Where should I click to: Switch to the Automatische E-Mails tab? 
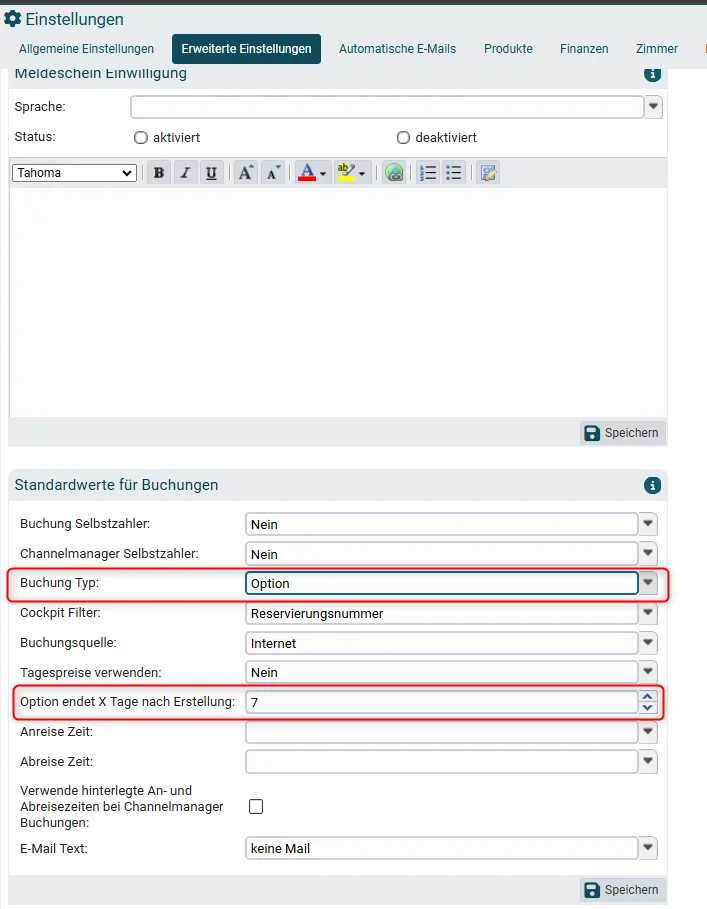click(x=398, y=49)
